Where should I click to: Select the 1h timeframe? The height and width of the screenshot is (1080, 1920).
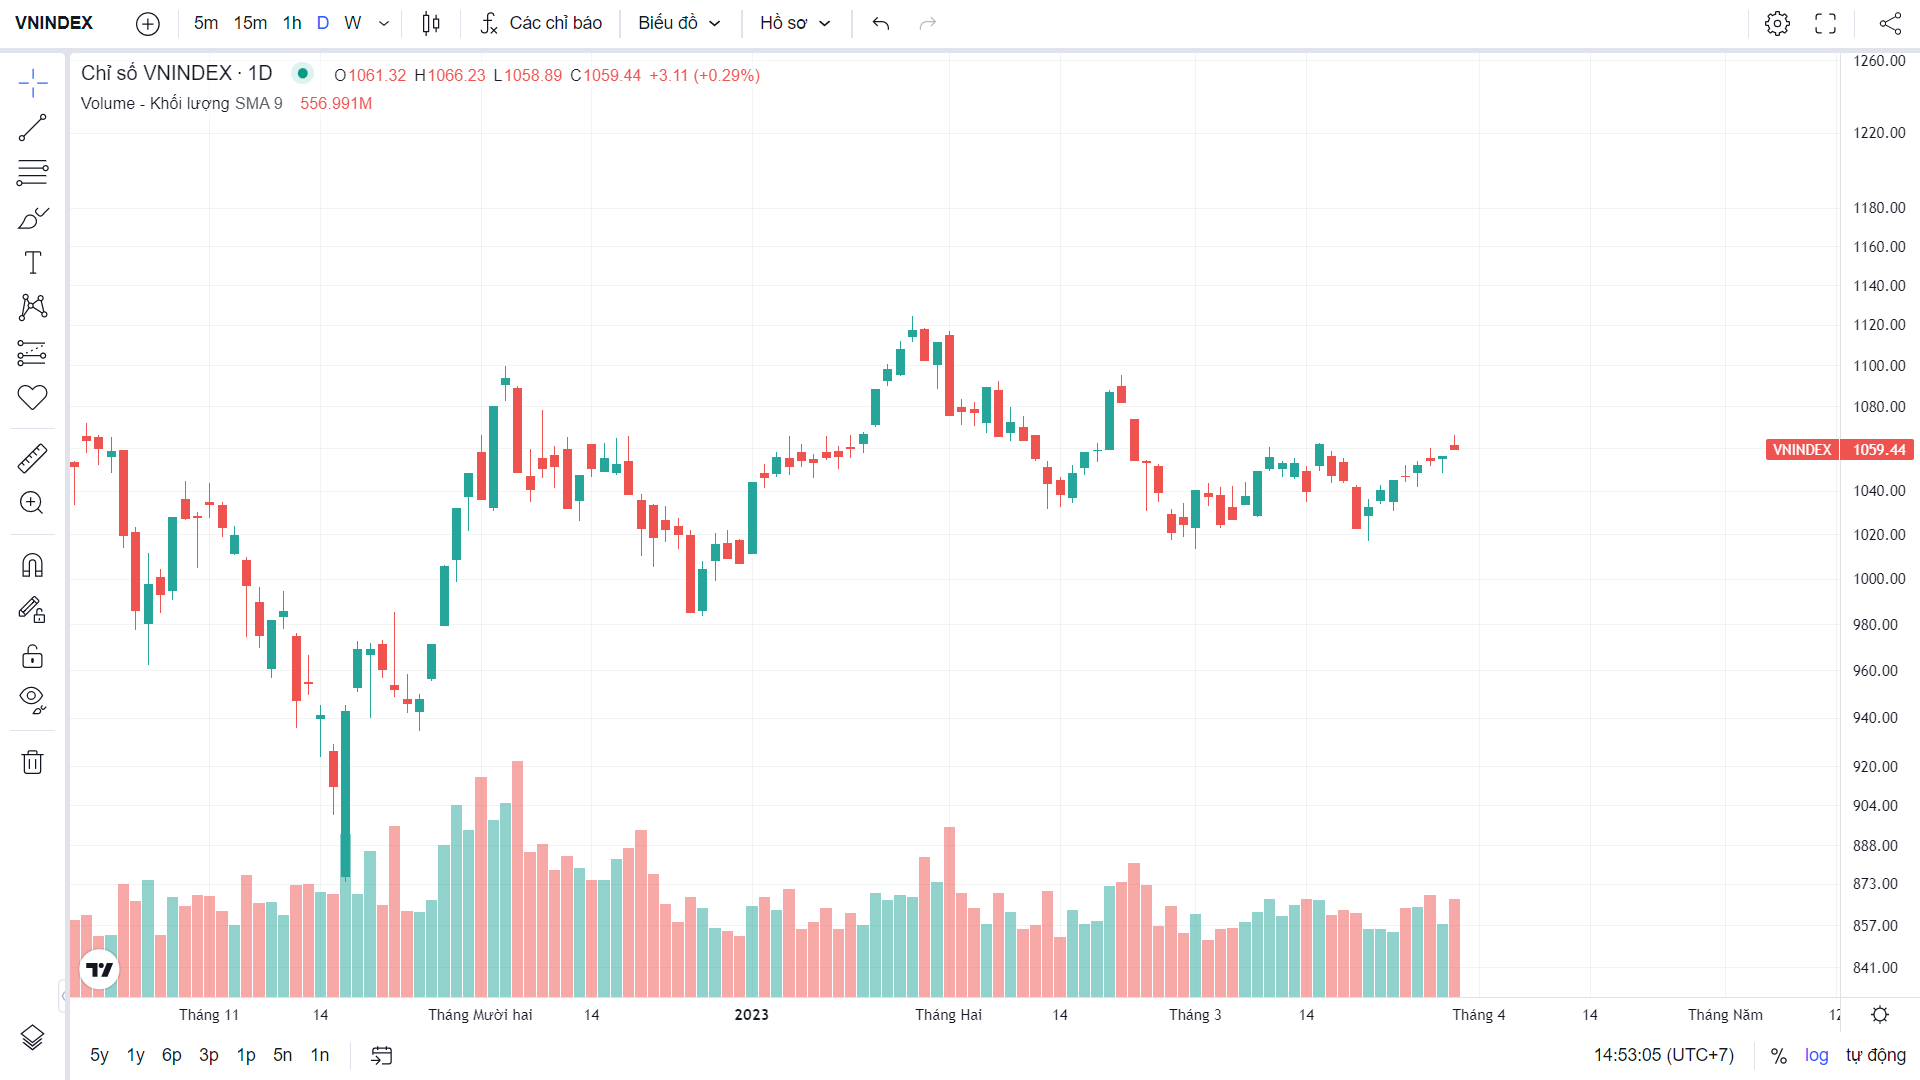point(292,23)
